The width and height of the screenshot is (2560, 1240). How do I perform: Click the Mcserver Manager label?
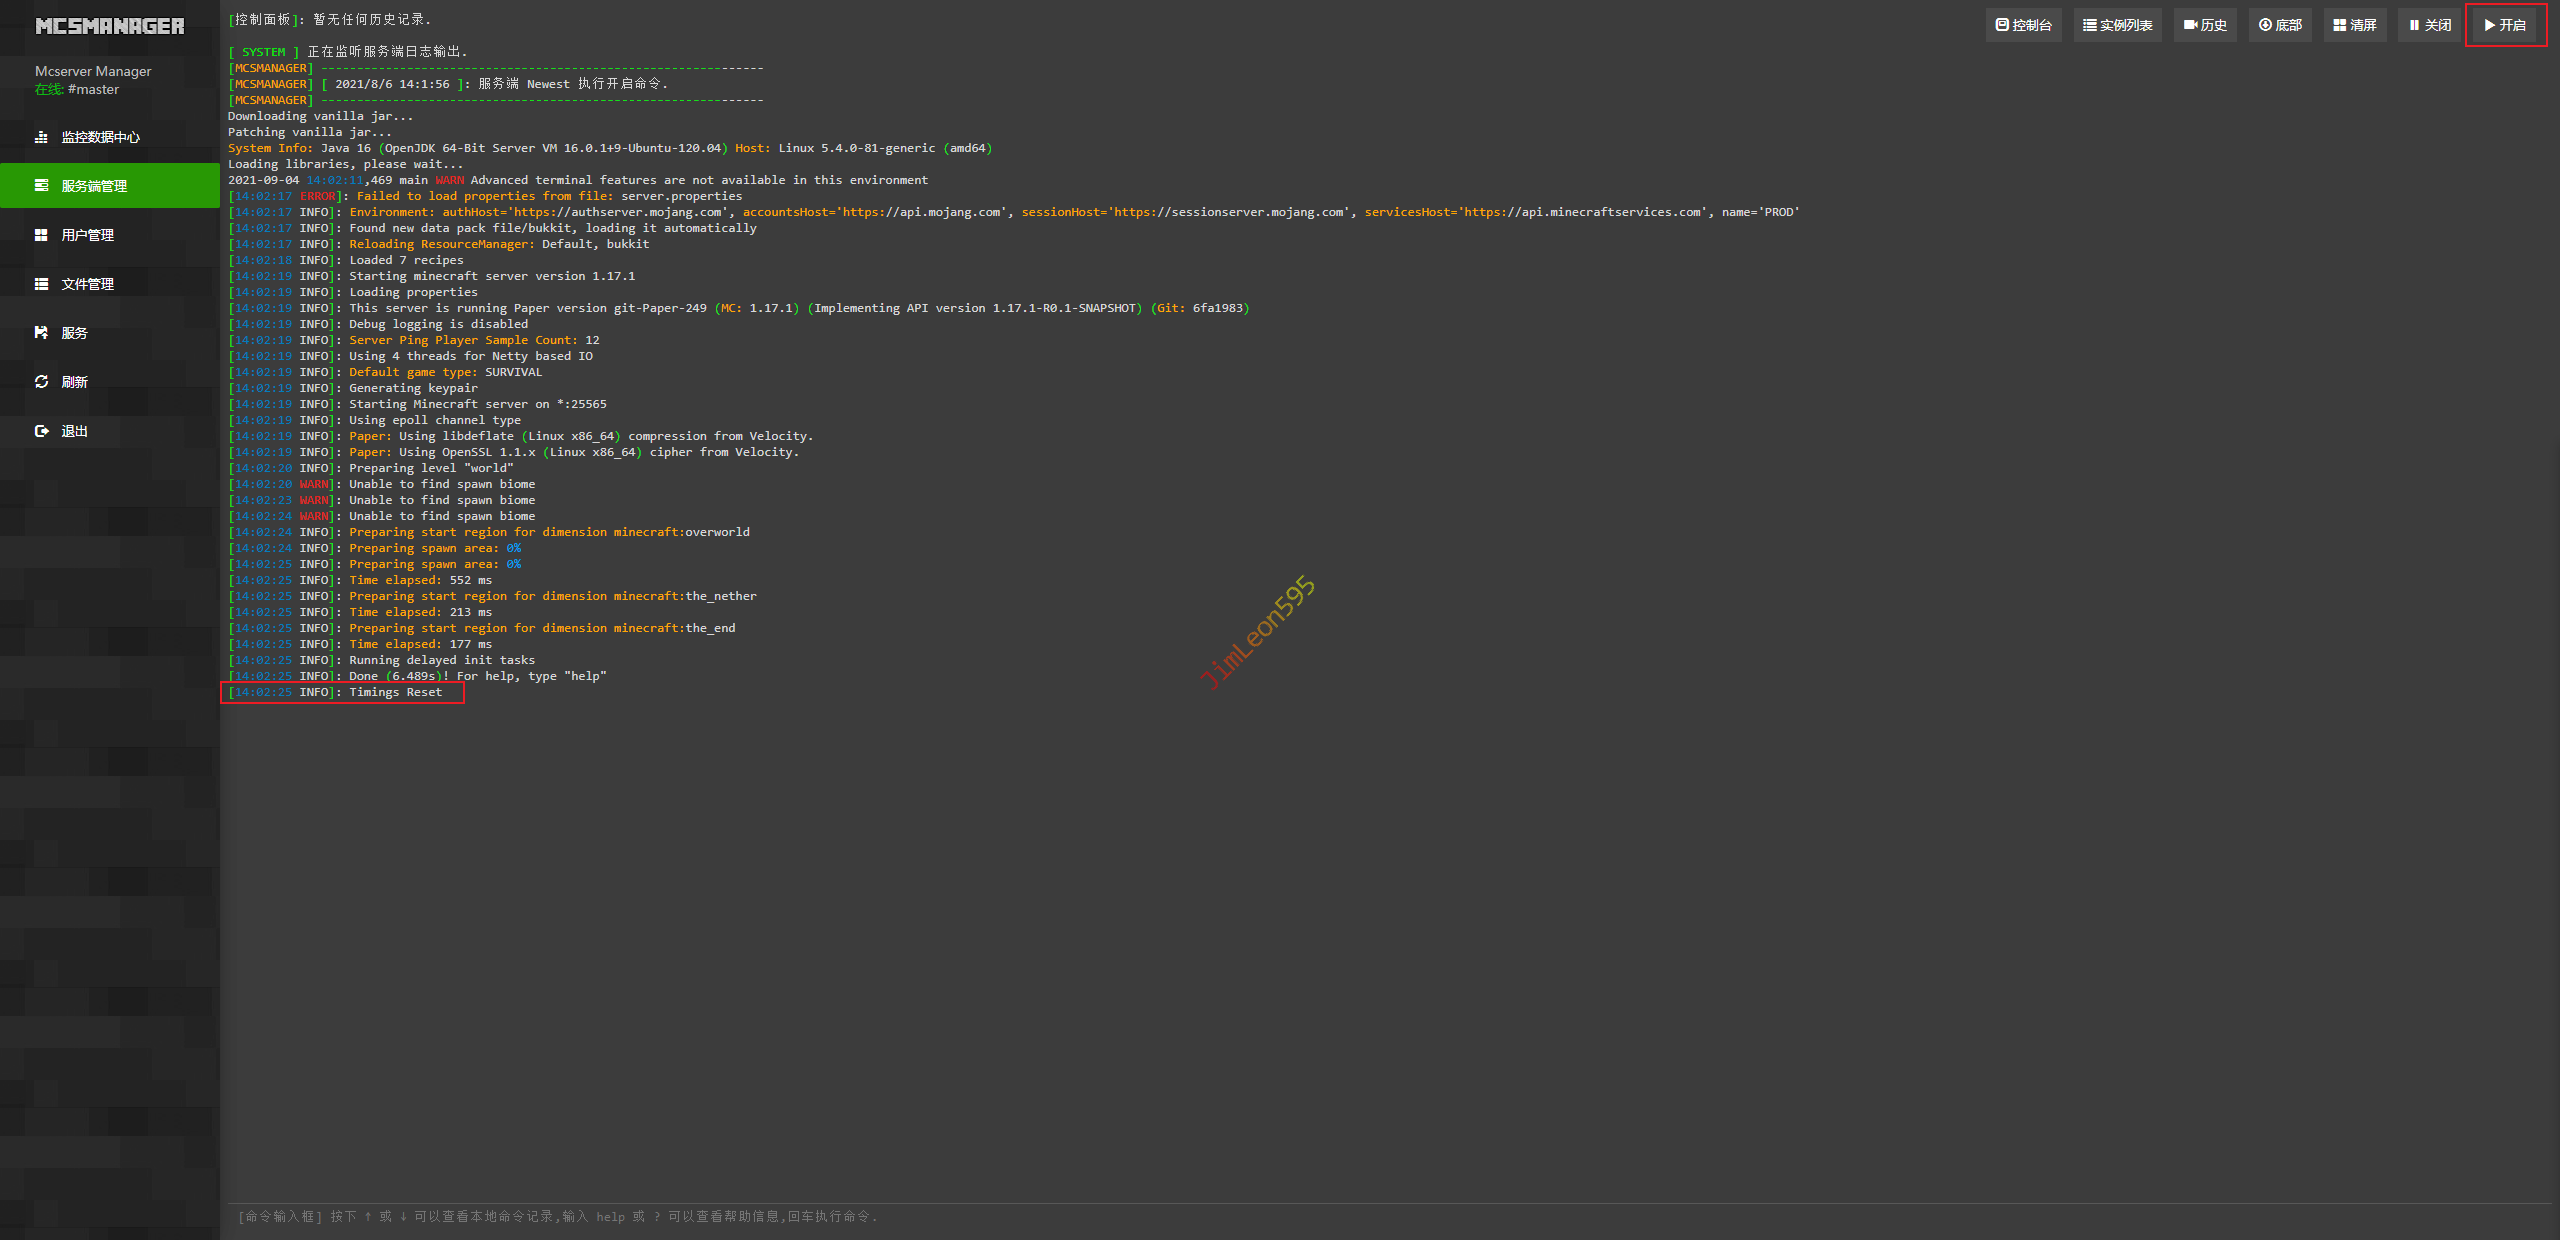93,71
